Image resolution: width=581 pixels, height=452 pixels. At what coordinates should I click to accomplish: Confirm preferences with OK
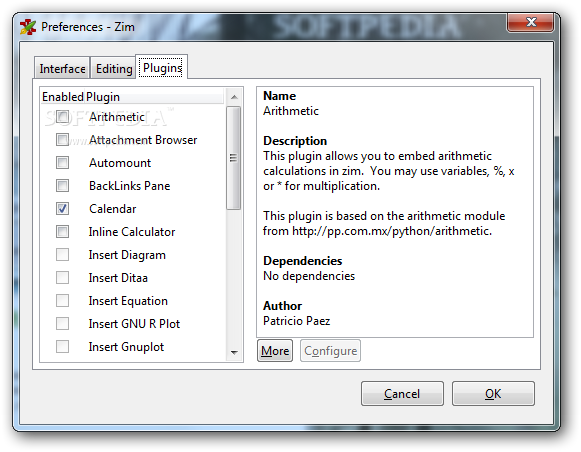493,393
